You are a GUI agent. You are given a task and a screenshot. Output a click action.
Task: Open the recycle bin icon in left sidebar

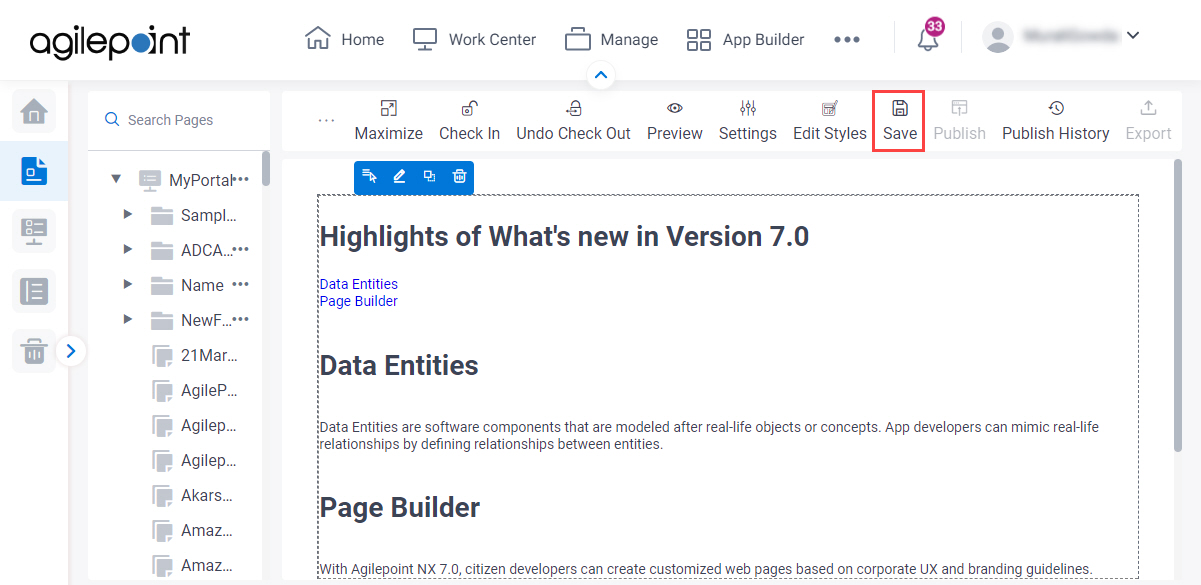tap(34, 351)
